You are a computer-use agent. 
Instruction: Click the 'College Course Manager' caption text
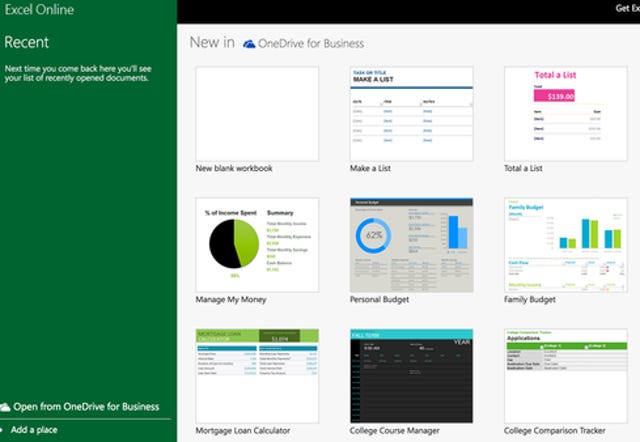click(x=395, y=431)
